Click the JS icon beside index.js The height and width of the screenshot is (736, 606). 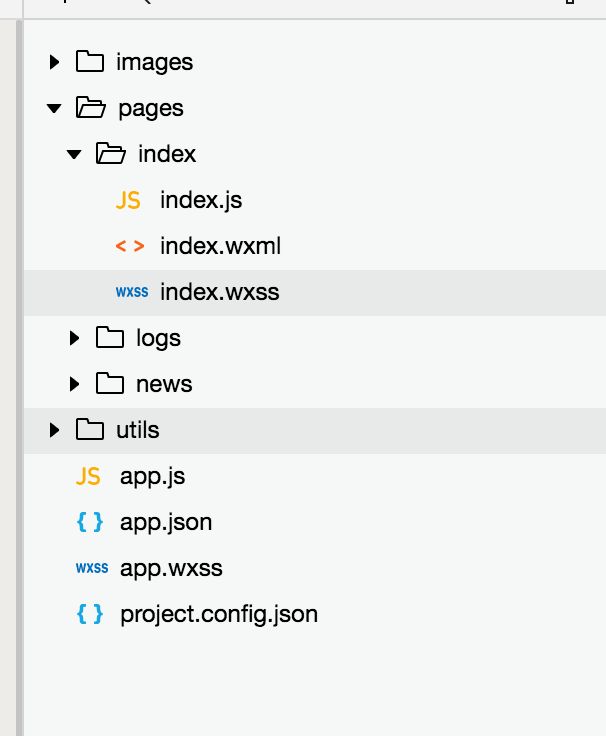click(x=128, y=200)
